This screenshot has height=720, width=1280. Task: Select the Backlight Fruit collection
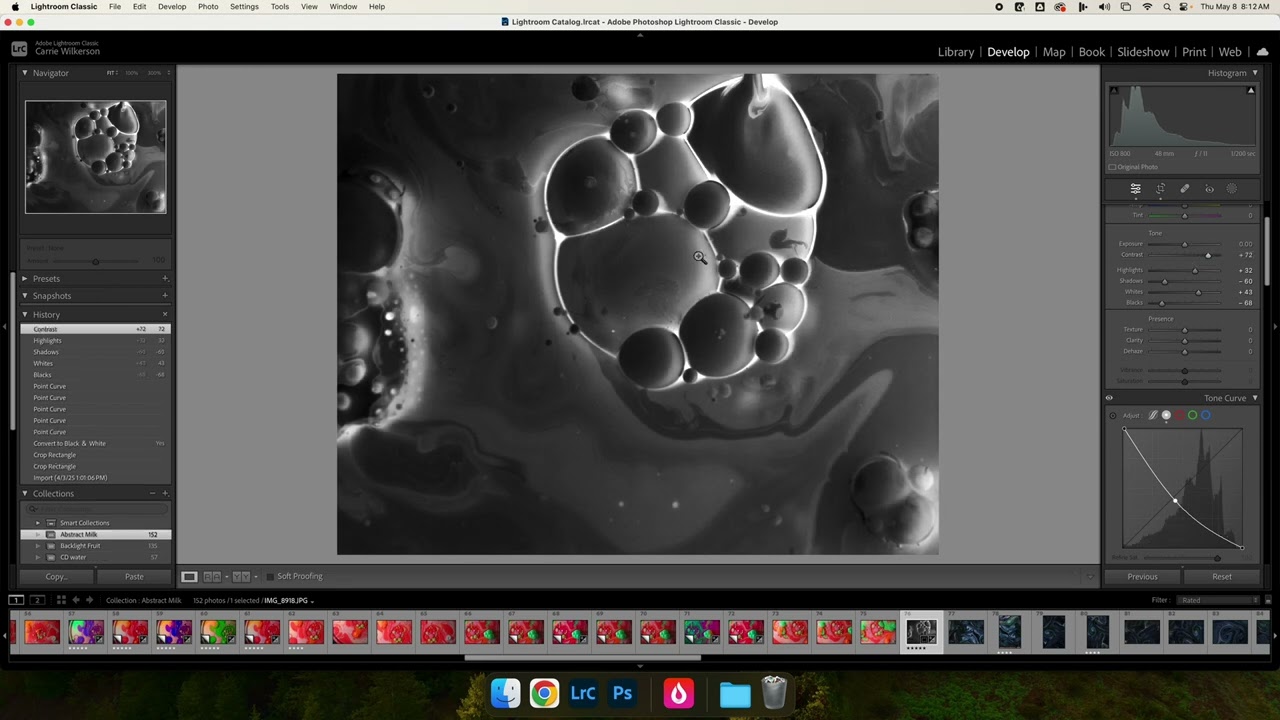pyautogui.click(x=96, y=546)
